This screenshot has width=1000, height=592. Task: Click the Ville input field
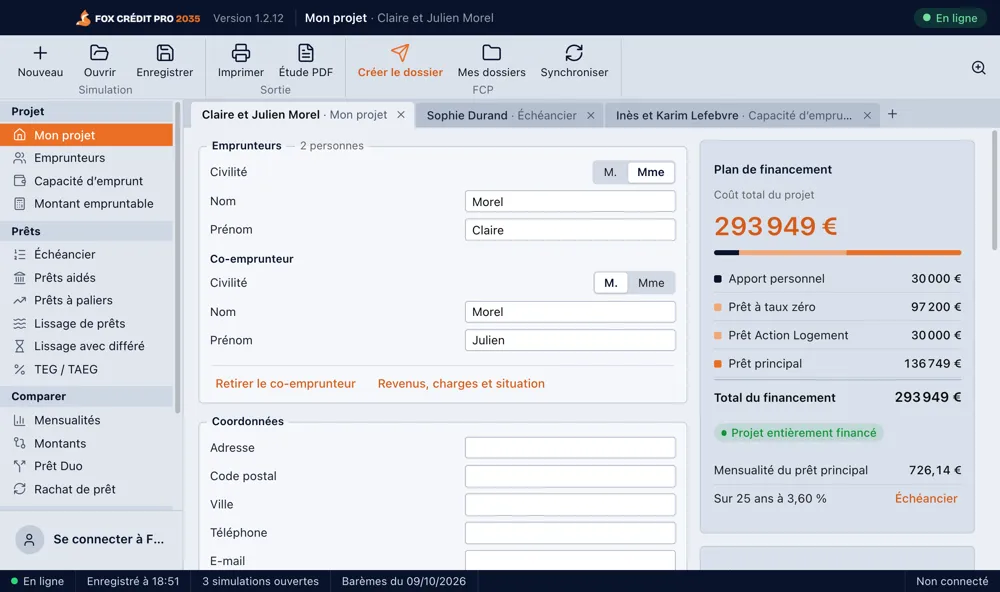point(570,505)
